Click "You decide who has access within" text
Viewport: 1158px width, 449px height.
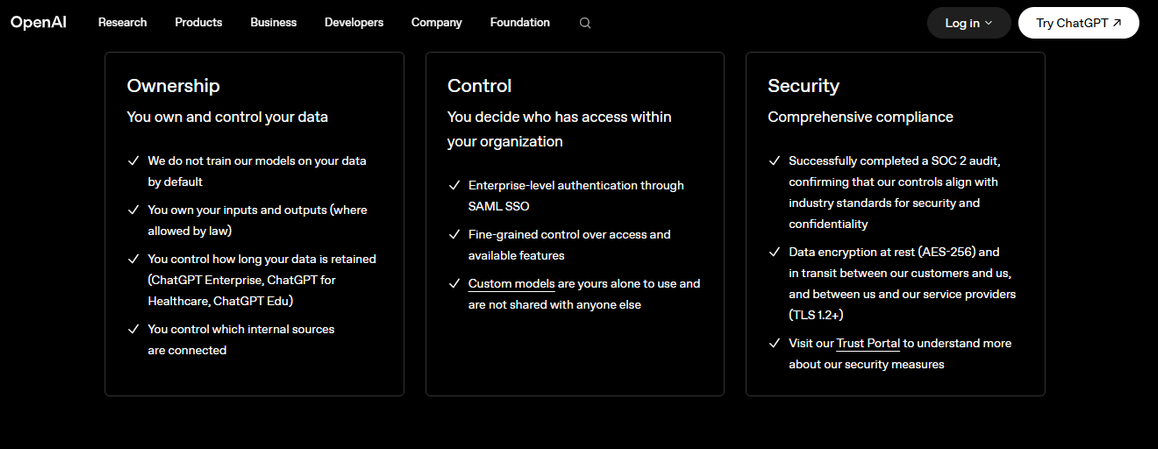tap(559, 117)
